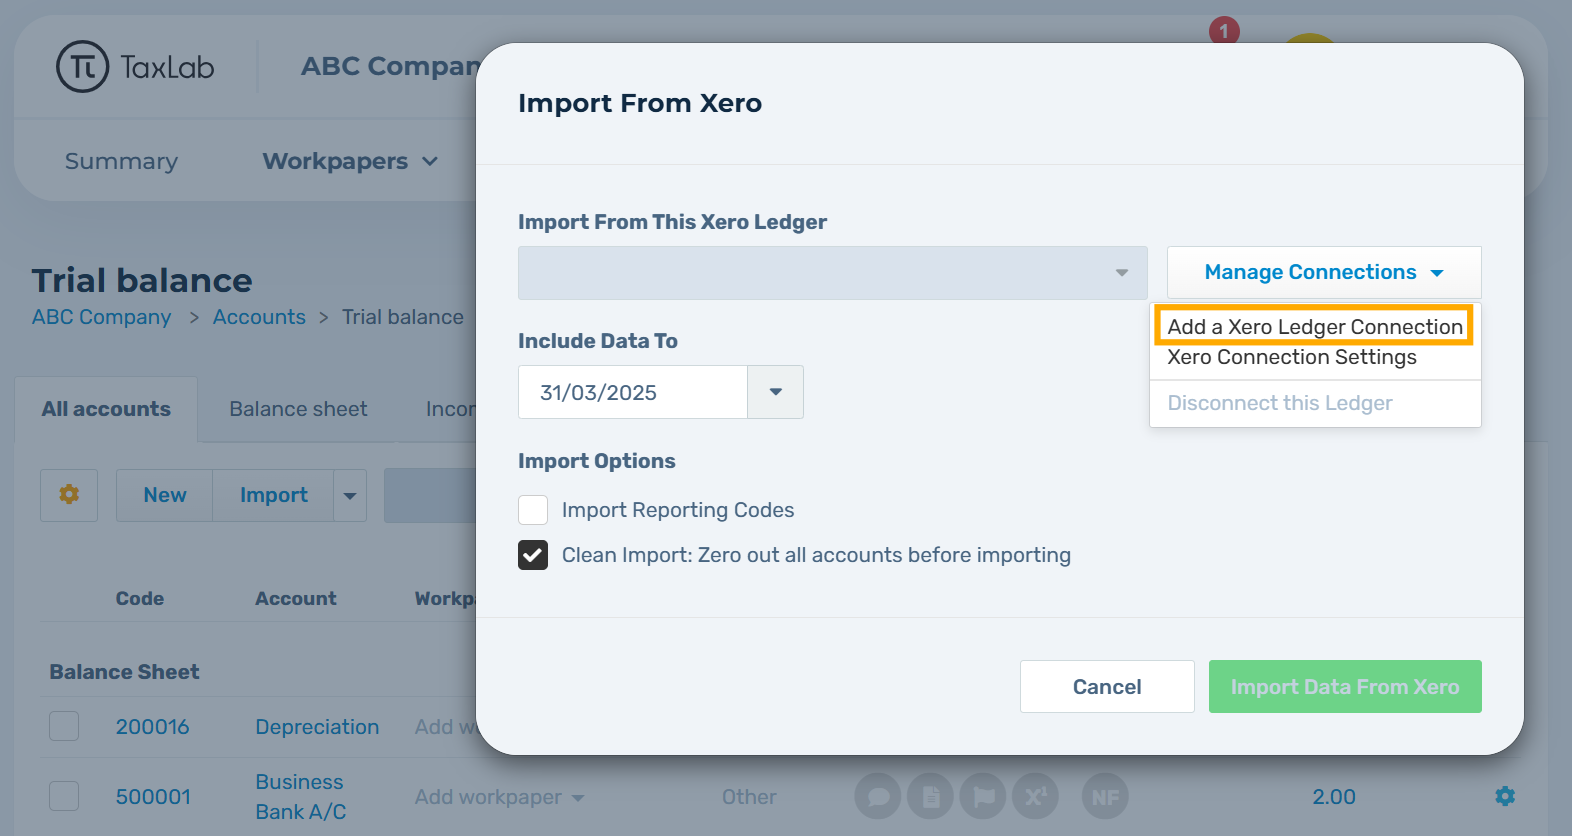This screenshot has width=1572, height=836.
Task: Click Import Data From Xero button
Action: point(1345,687)
